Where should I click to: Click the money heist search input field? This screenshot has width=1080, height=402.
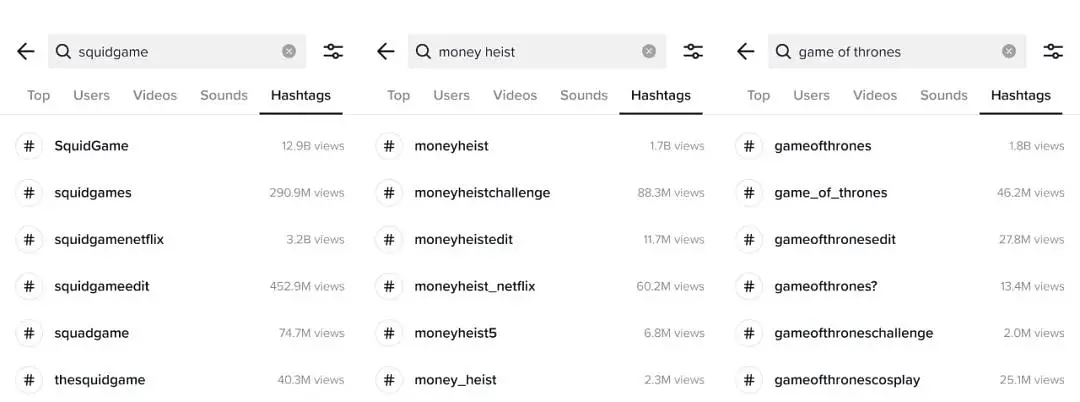coord(537,52)
